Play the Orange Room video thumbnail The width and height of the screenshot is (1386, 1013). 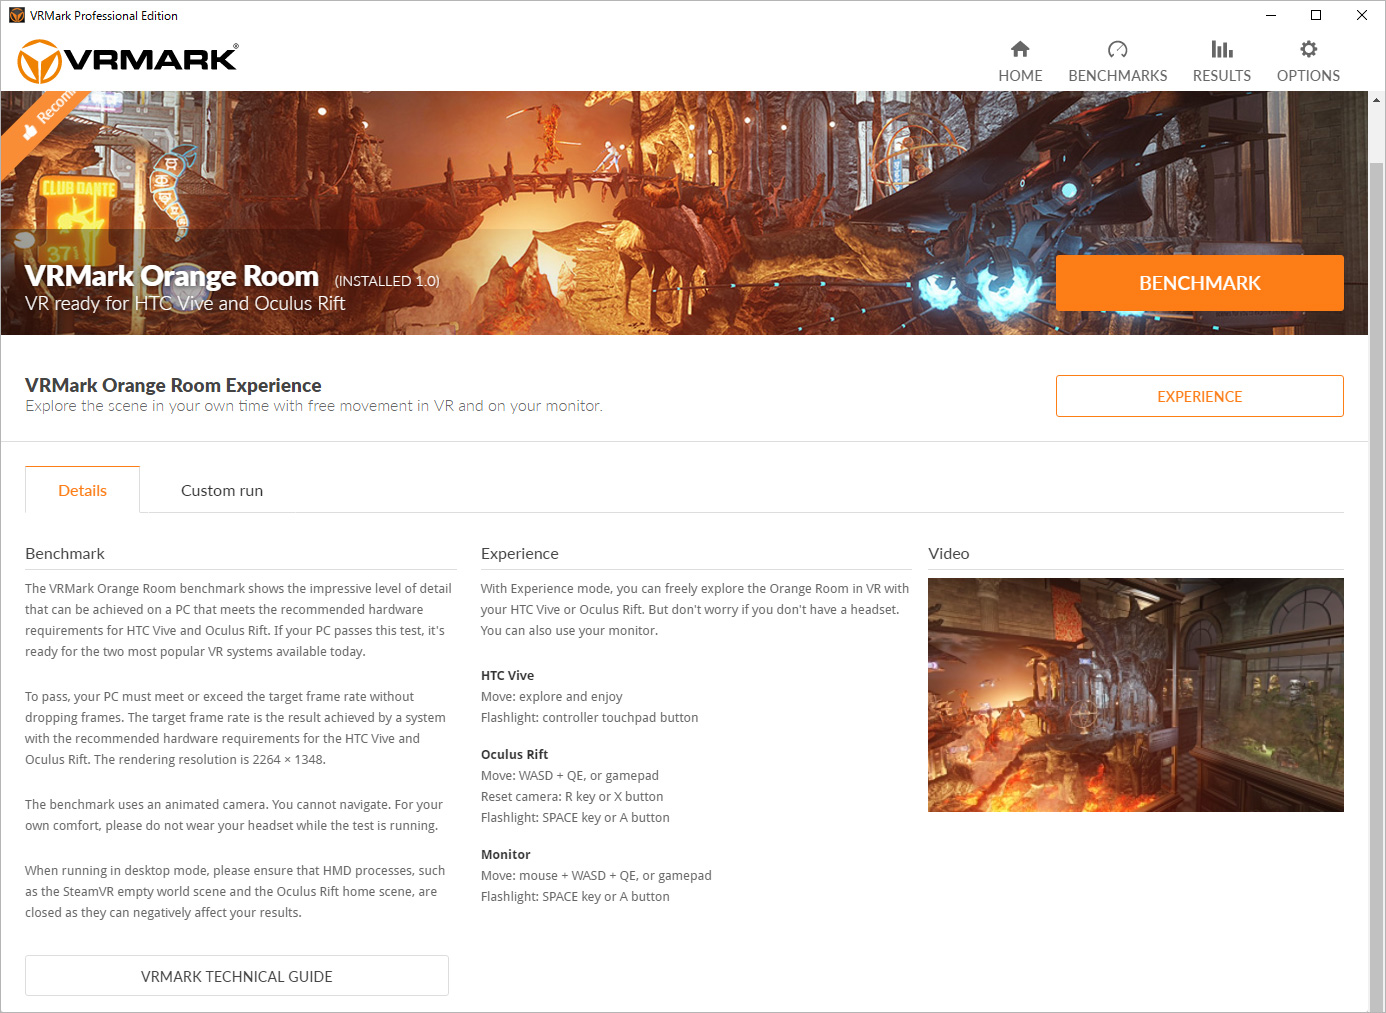(1136, 695)
